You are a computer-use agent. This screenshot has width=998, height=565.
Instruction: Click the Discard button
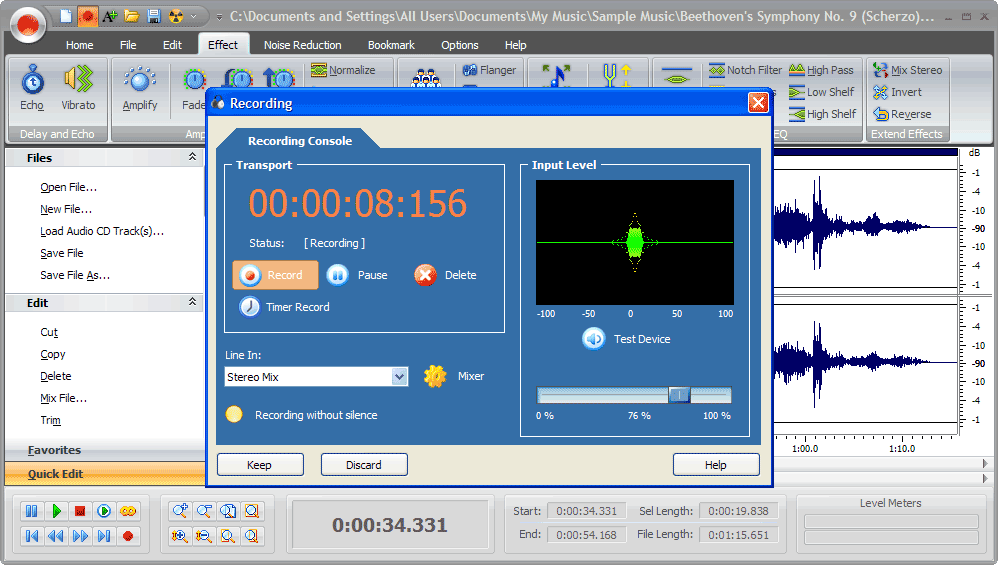[364, 464]
